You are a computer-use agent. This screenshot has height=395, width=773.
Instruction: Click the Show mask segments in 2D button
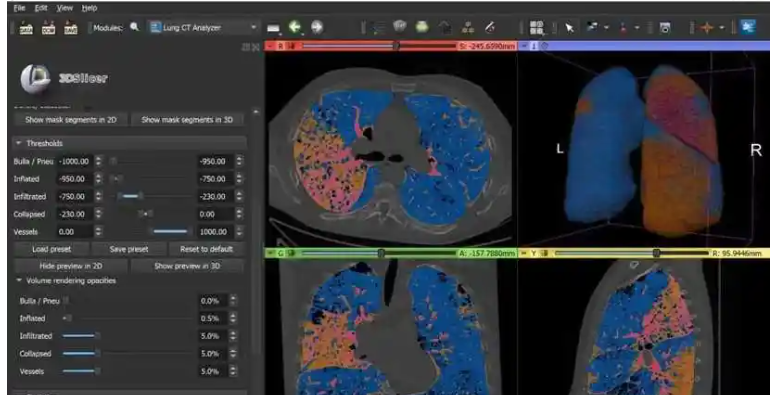(x=70, y=119)
